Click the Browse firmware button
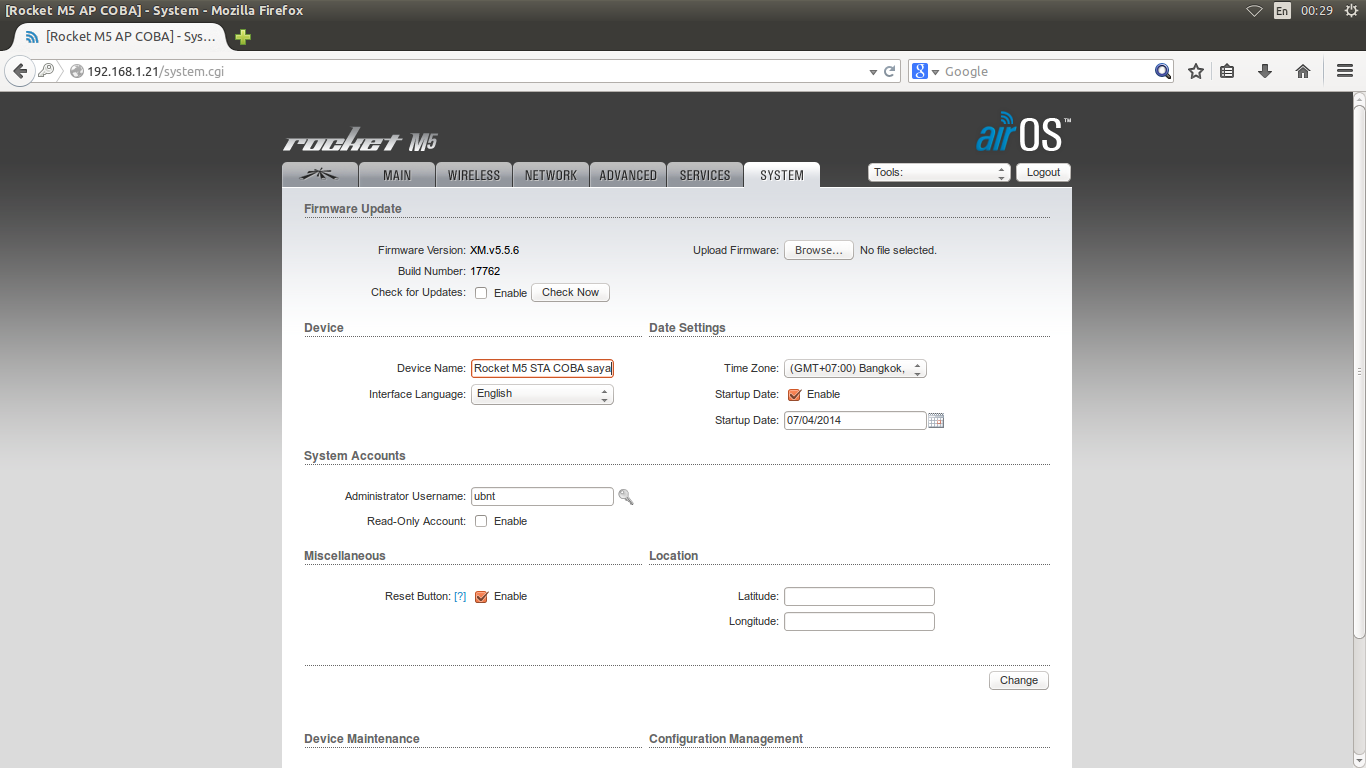 (819, 250)
